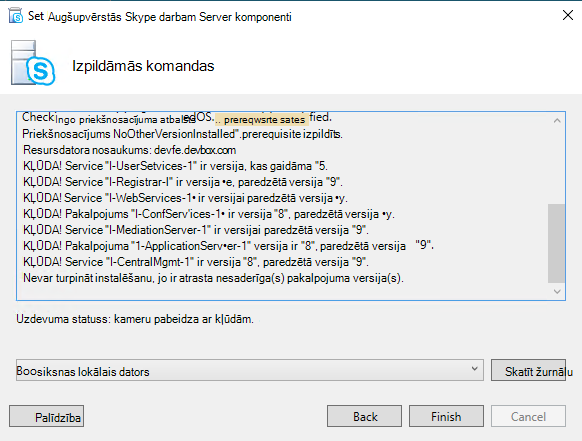Click the greyed-out Cancel button
The width and height of the screenshot is (582, 441).
pyautogui.click(x=528, y=416)
